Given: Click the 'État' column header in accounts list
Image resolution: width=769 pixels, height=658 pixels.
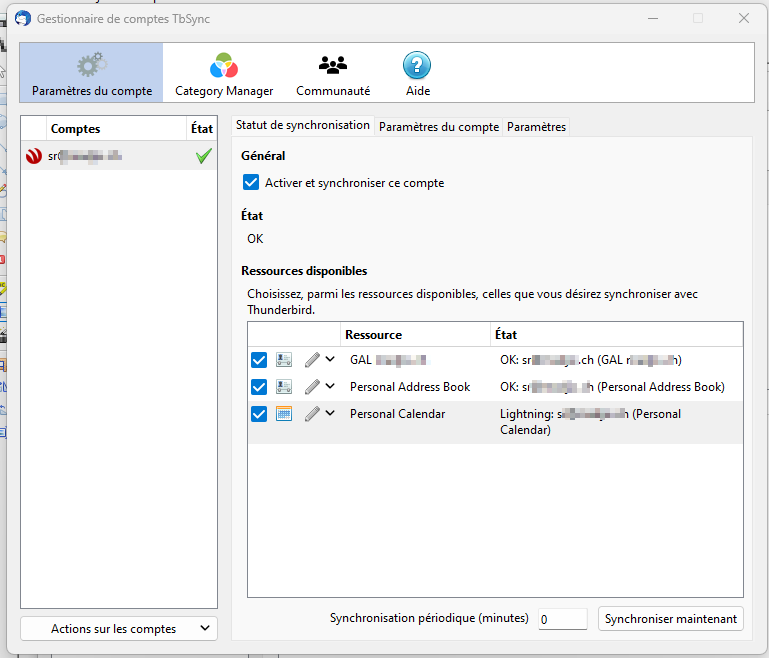Looking at the screenshot, I should [x=201, y=129].
